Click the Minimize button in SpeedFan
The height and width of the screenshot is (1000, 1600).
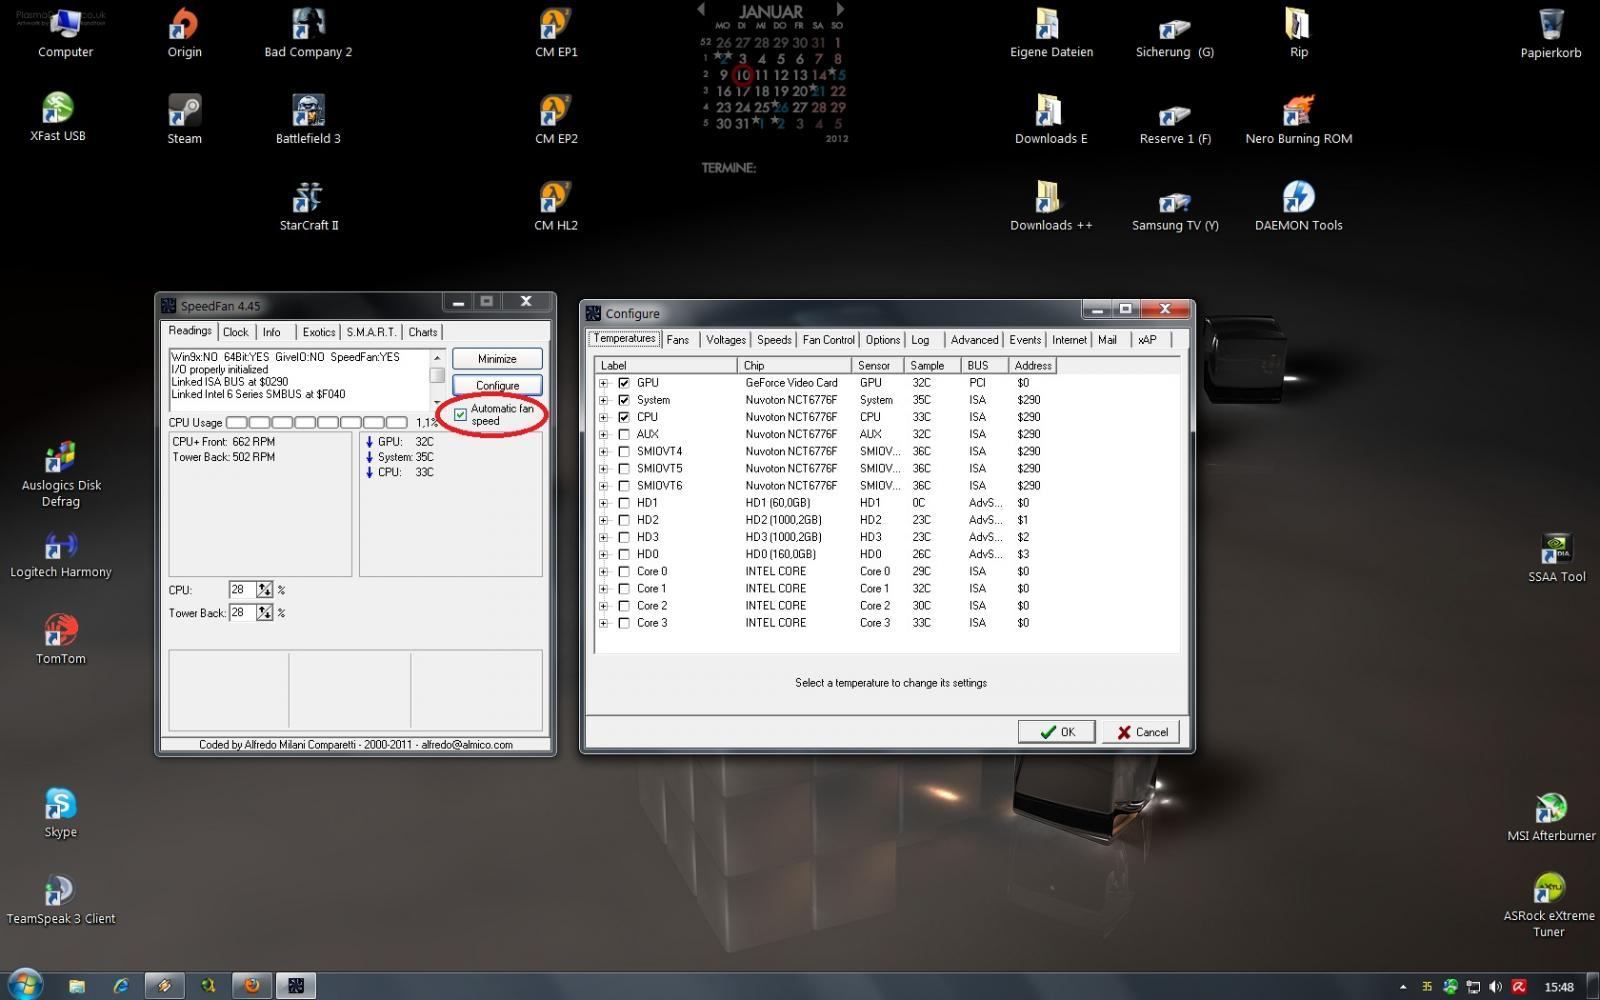(497, 359)
